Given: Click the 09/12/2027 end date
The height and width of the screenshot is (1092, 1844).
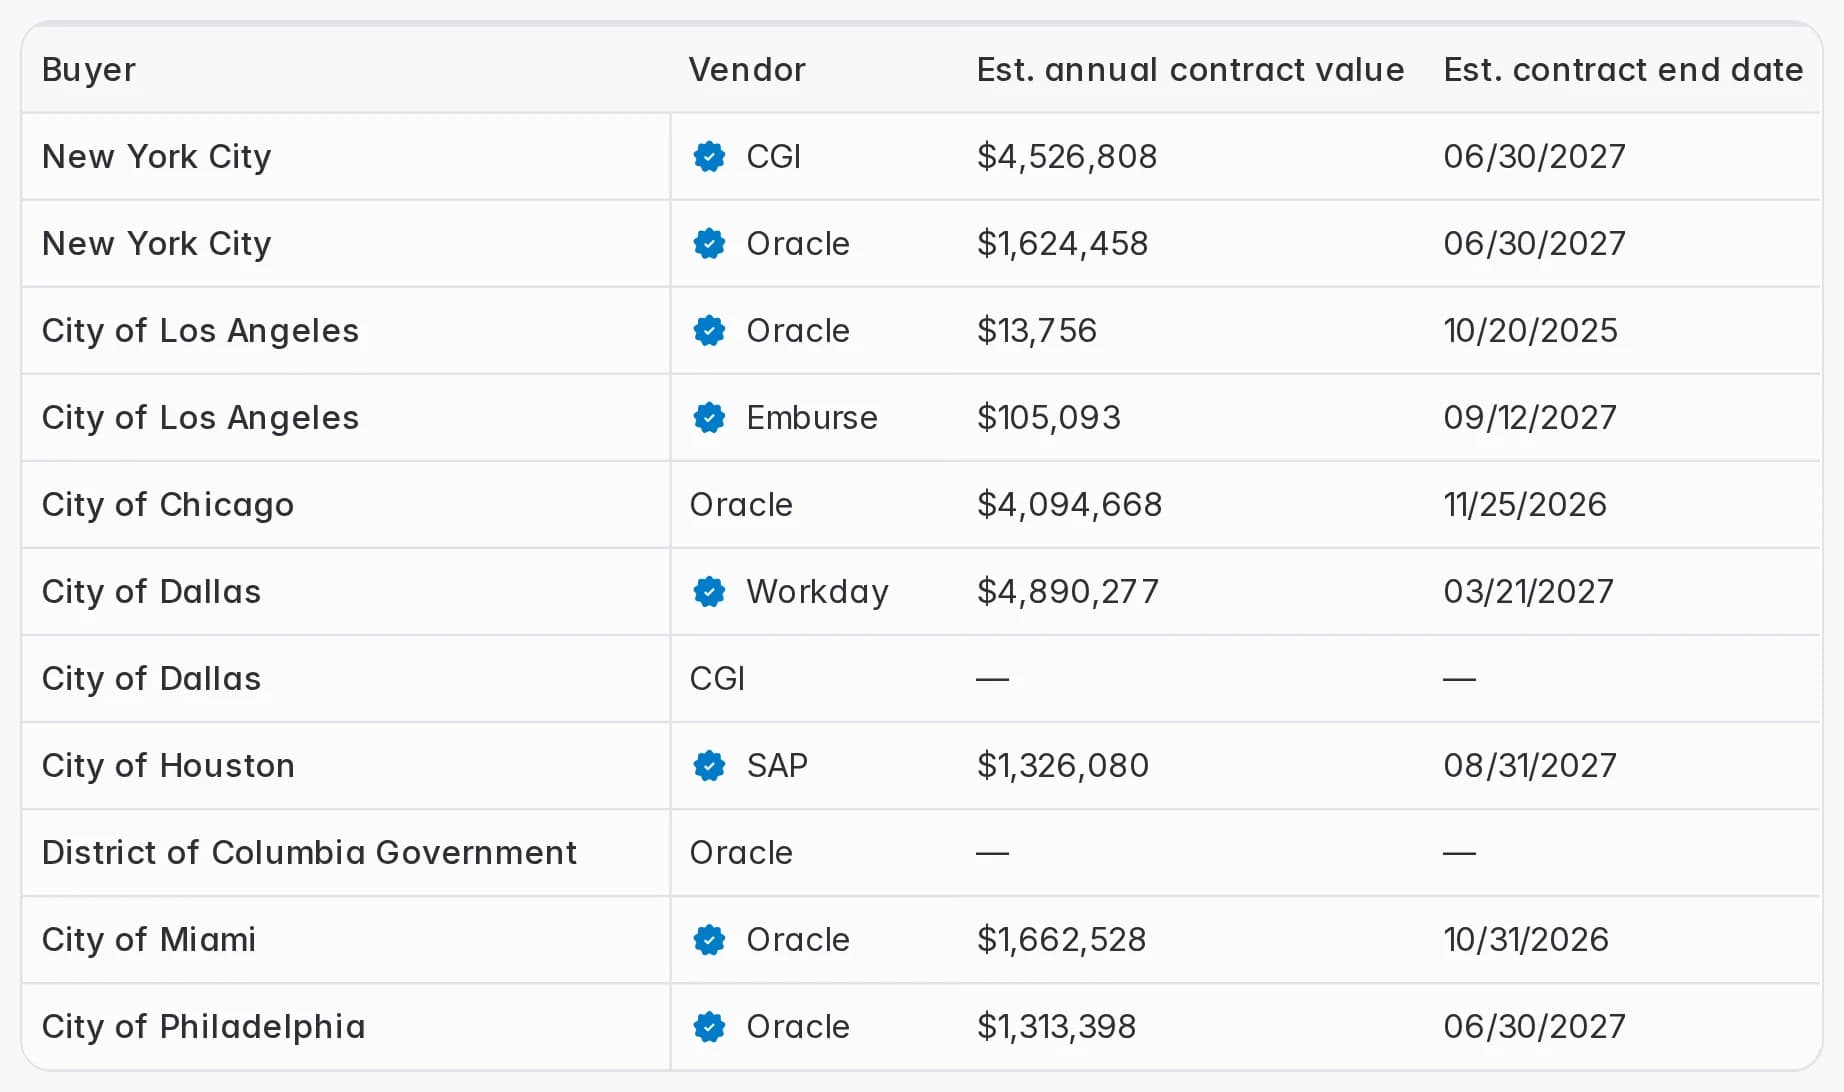Looking at the screenshot, I should tap(1530, 418).
